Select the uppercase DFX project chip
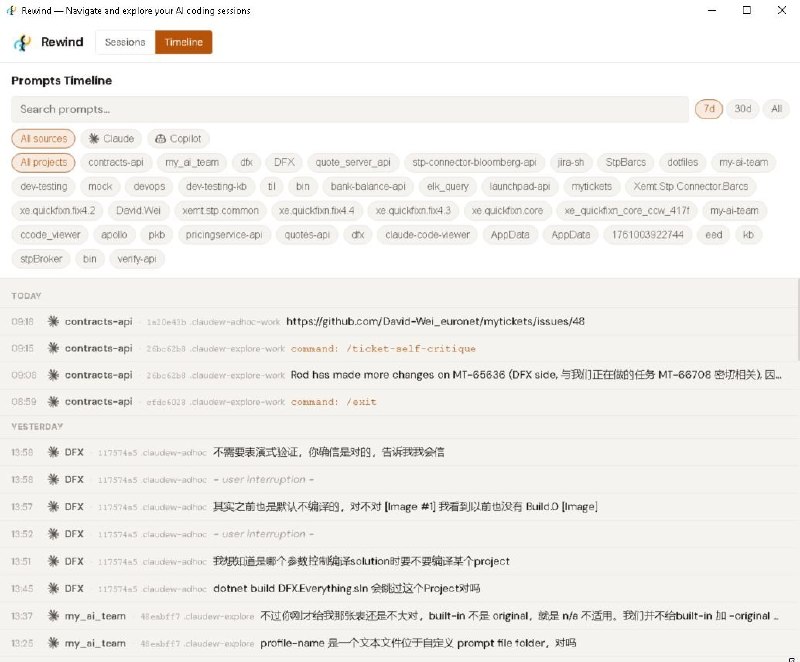 coord(284,163)
